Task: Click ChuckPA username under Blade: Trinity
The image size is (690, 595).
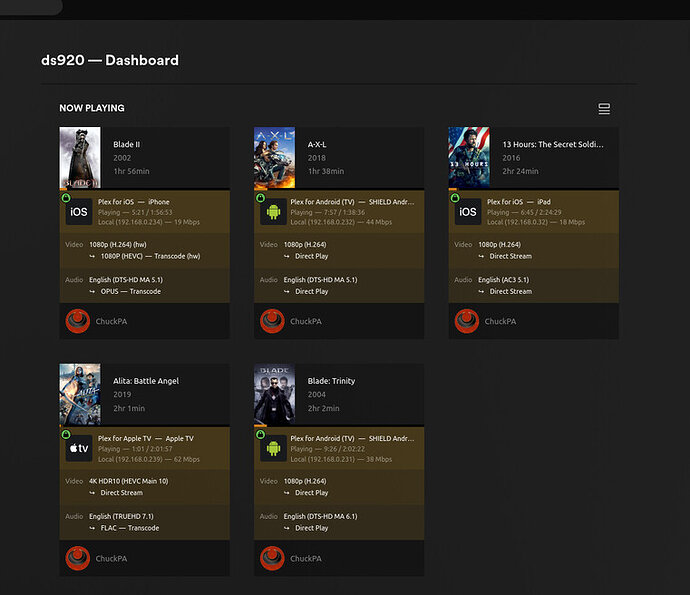Action: point(306,558)
